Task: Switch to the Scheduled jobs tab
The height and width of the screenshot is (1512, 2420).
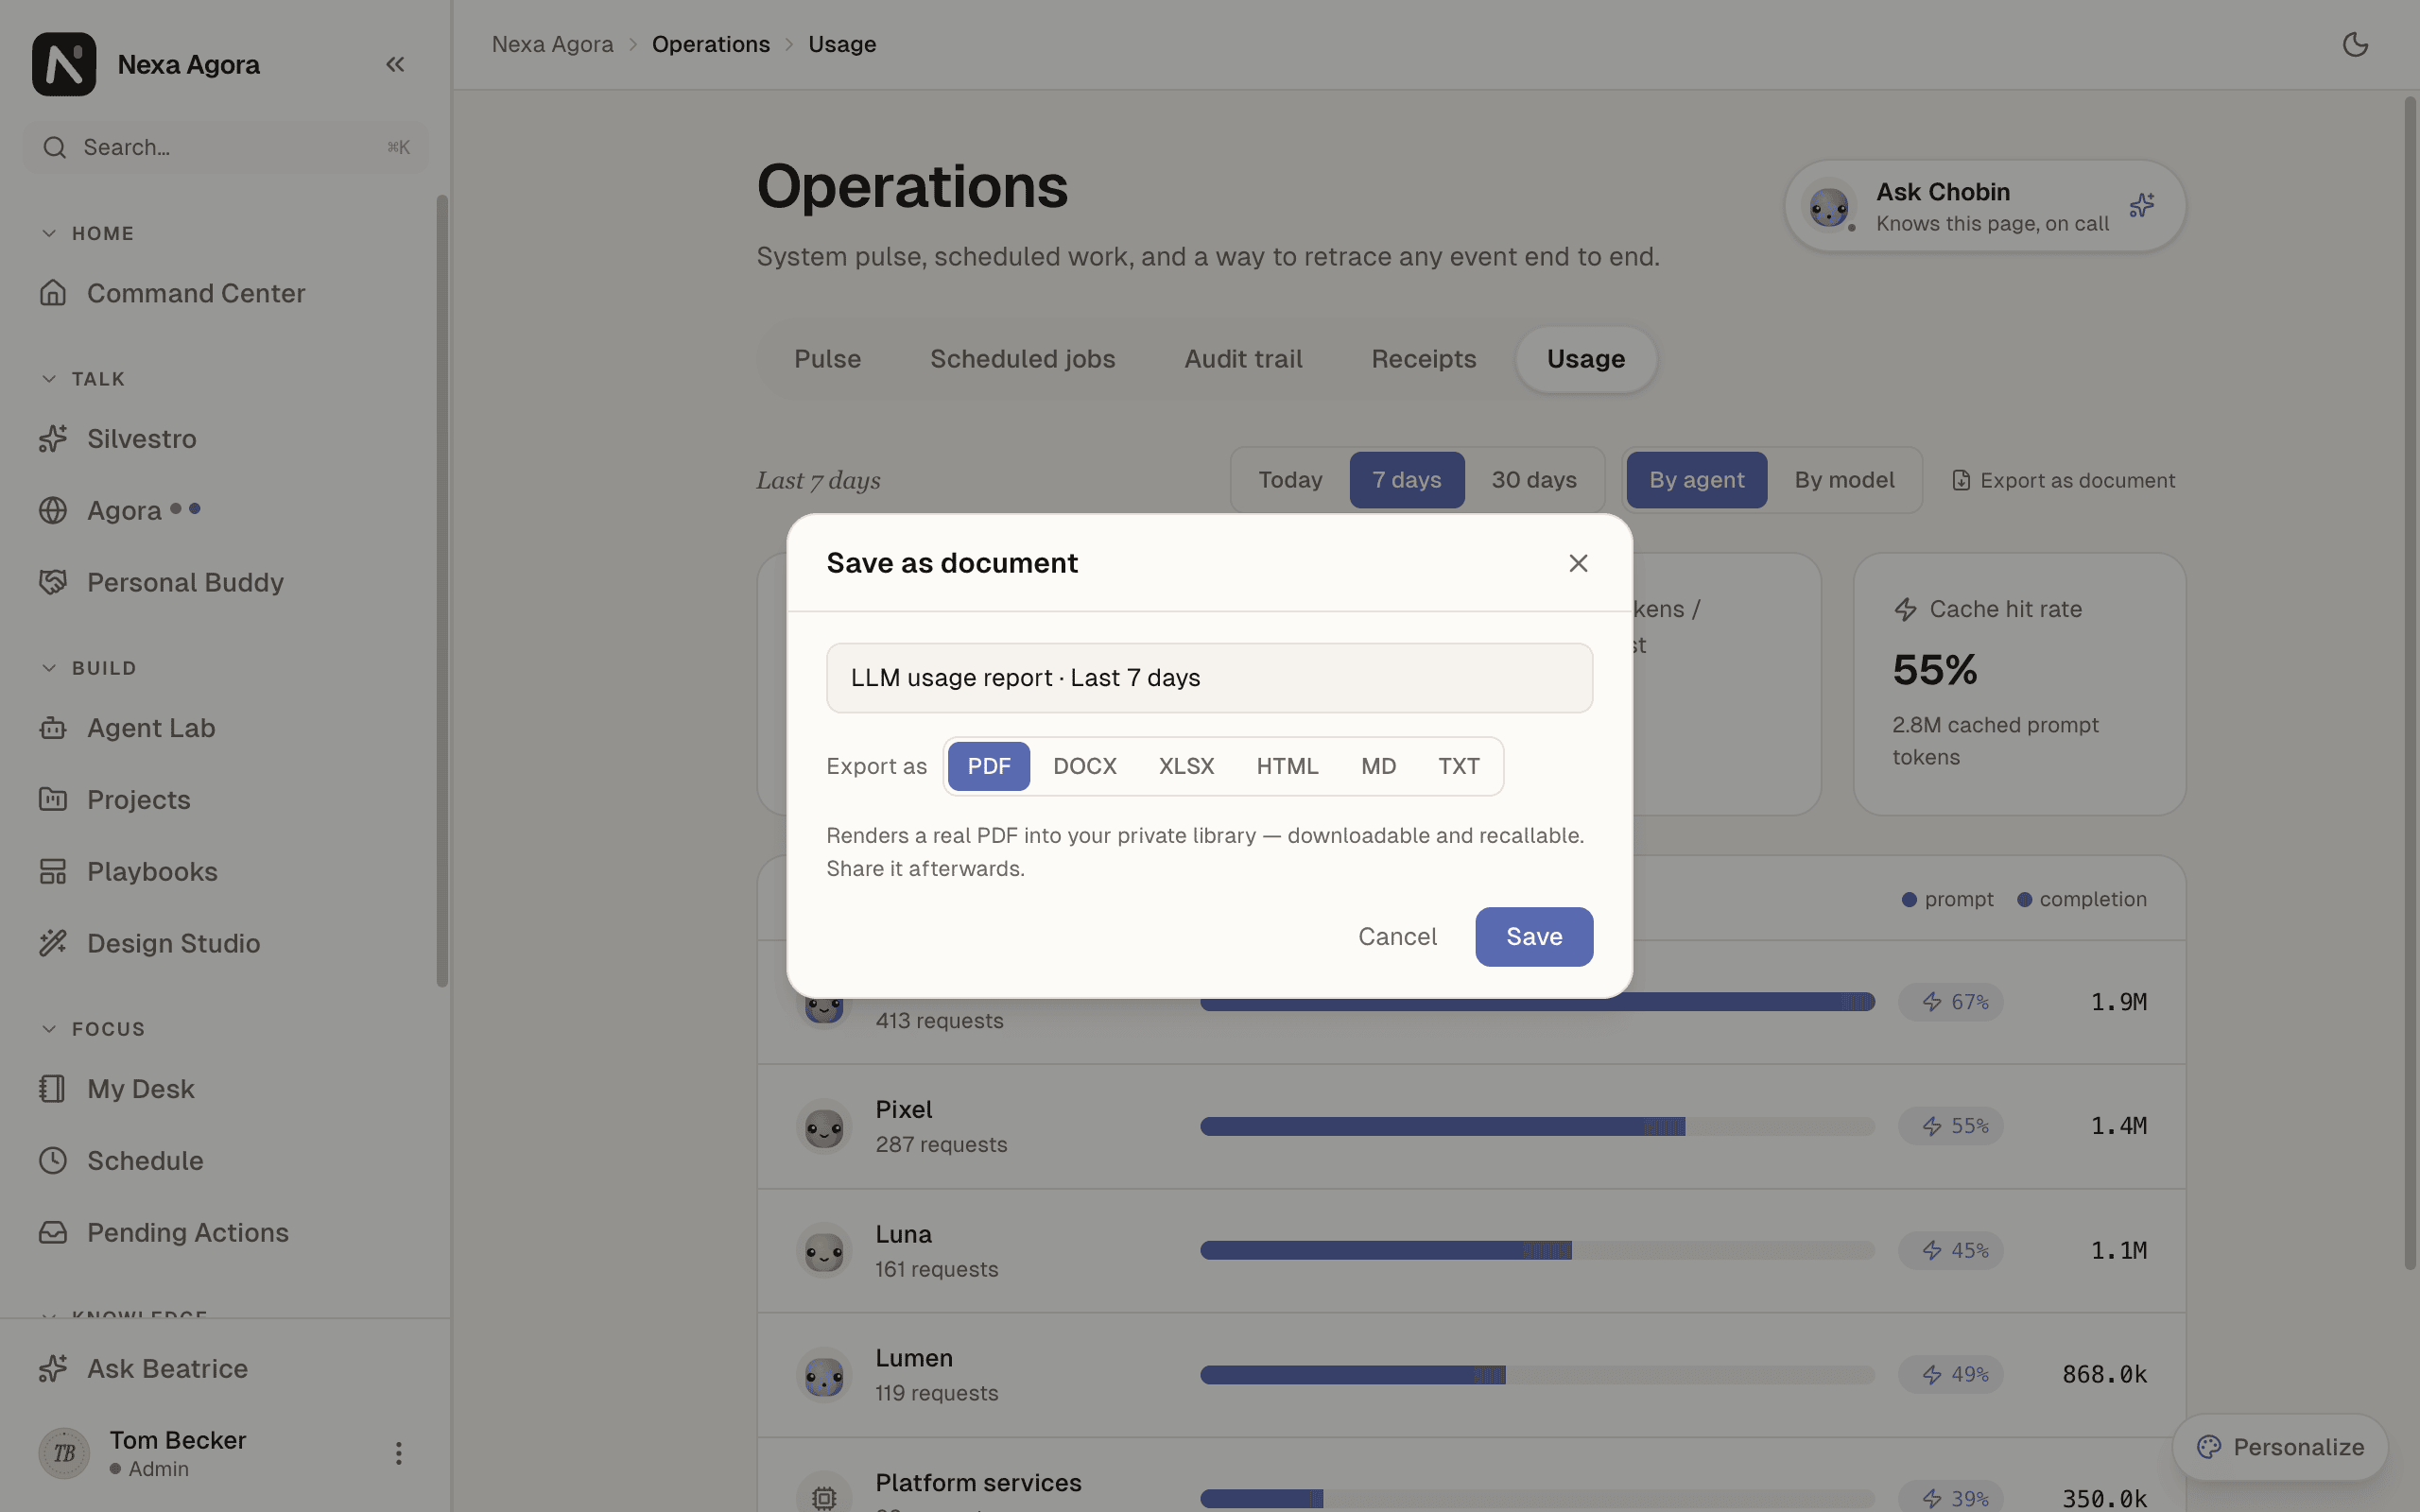Action: (1022, 359)
